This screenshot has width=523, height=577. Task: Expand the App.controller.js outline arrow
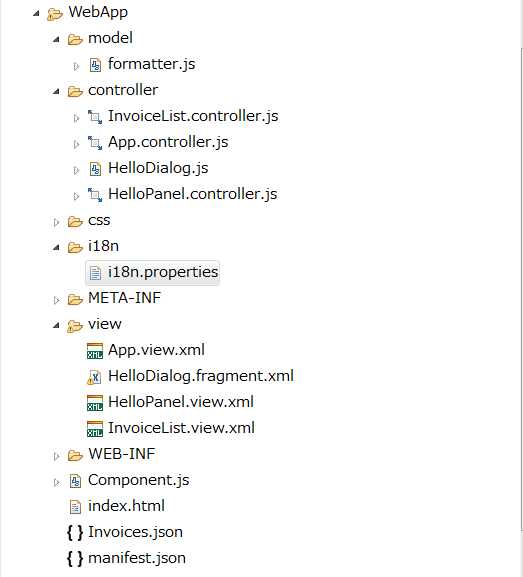(76, 144)
